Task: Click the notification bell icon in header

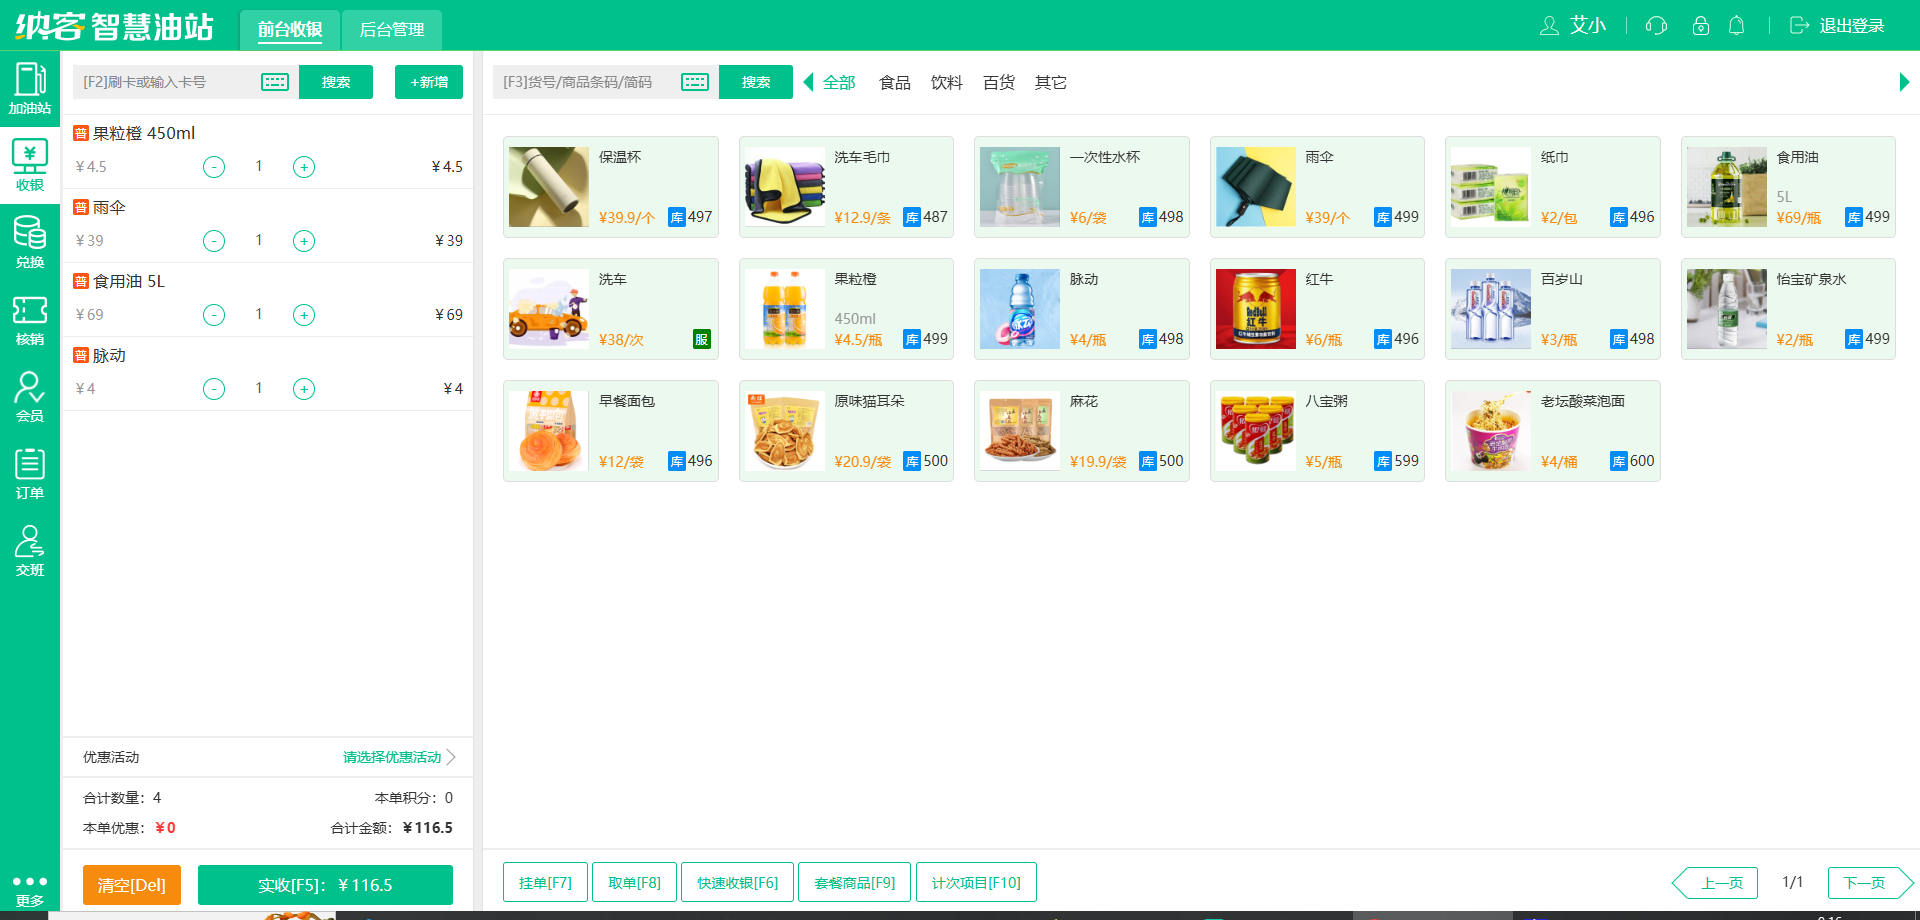Action: (1737, 26)
